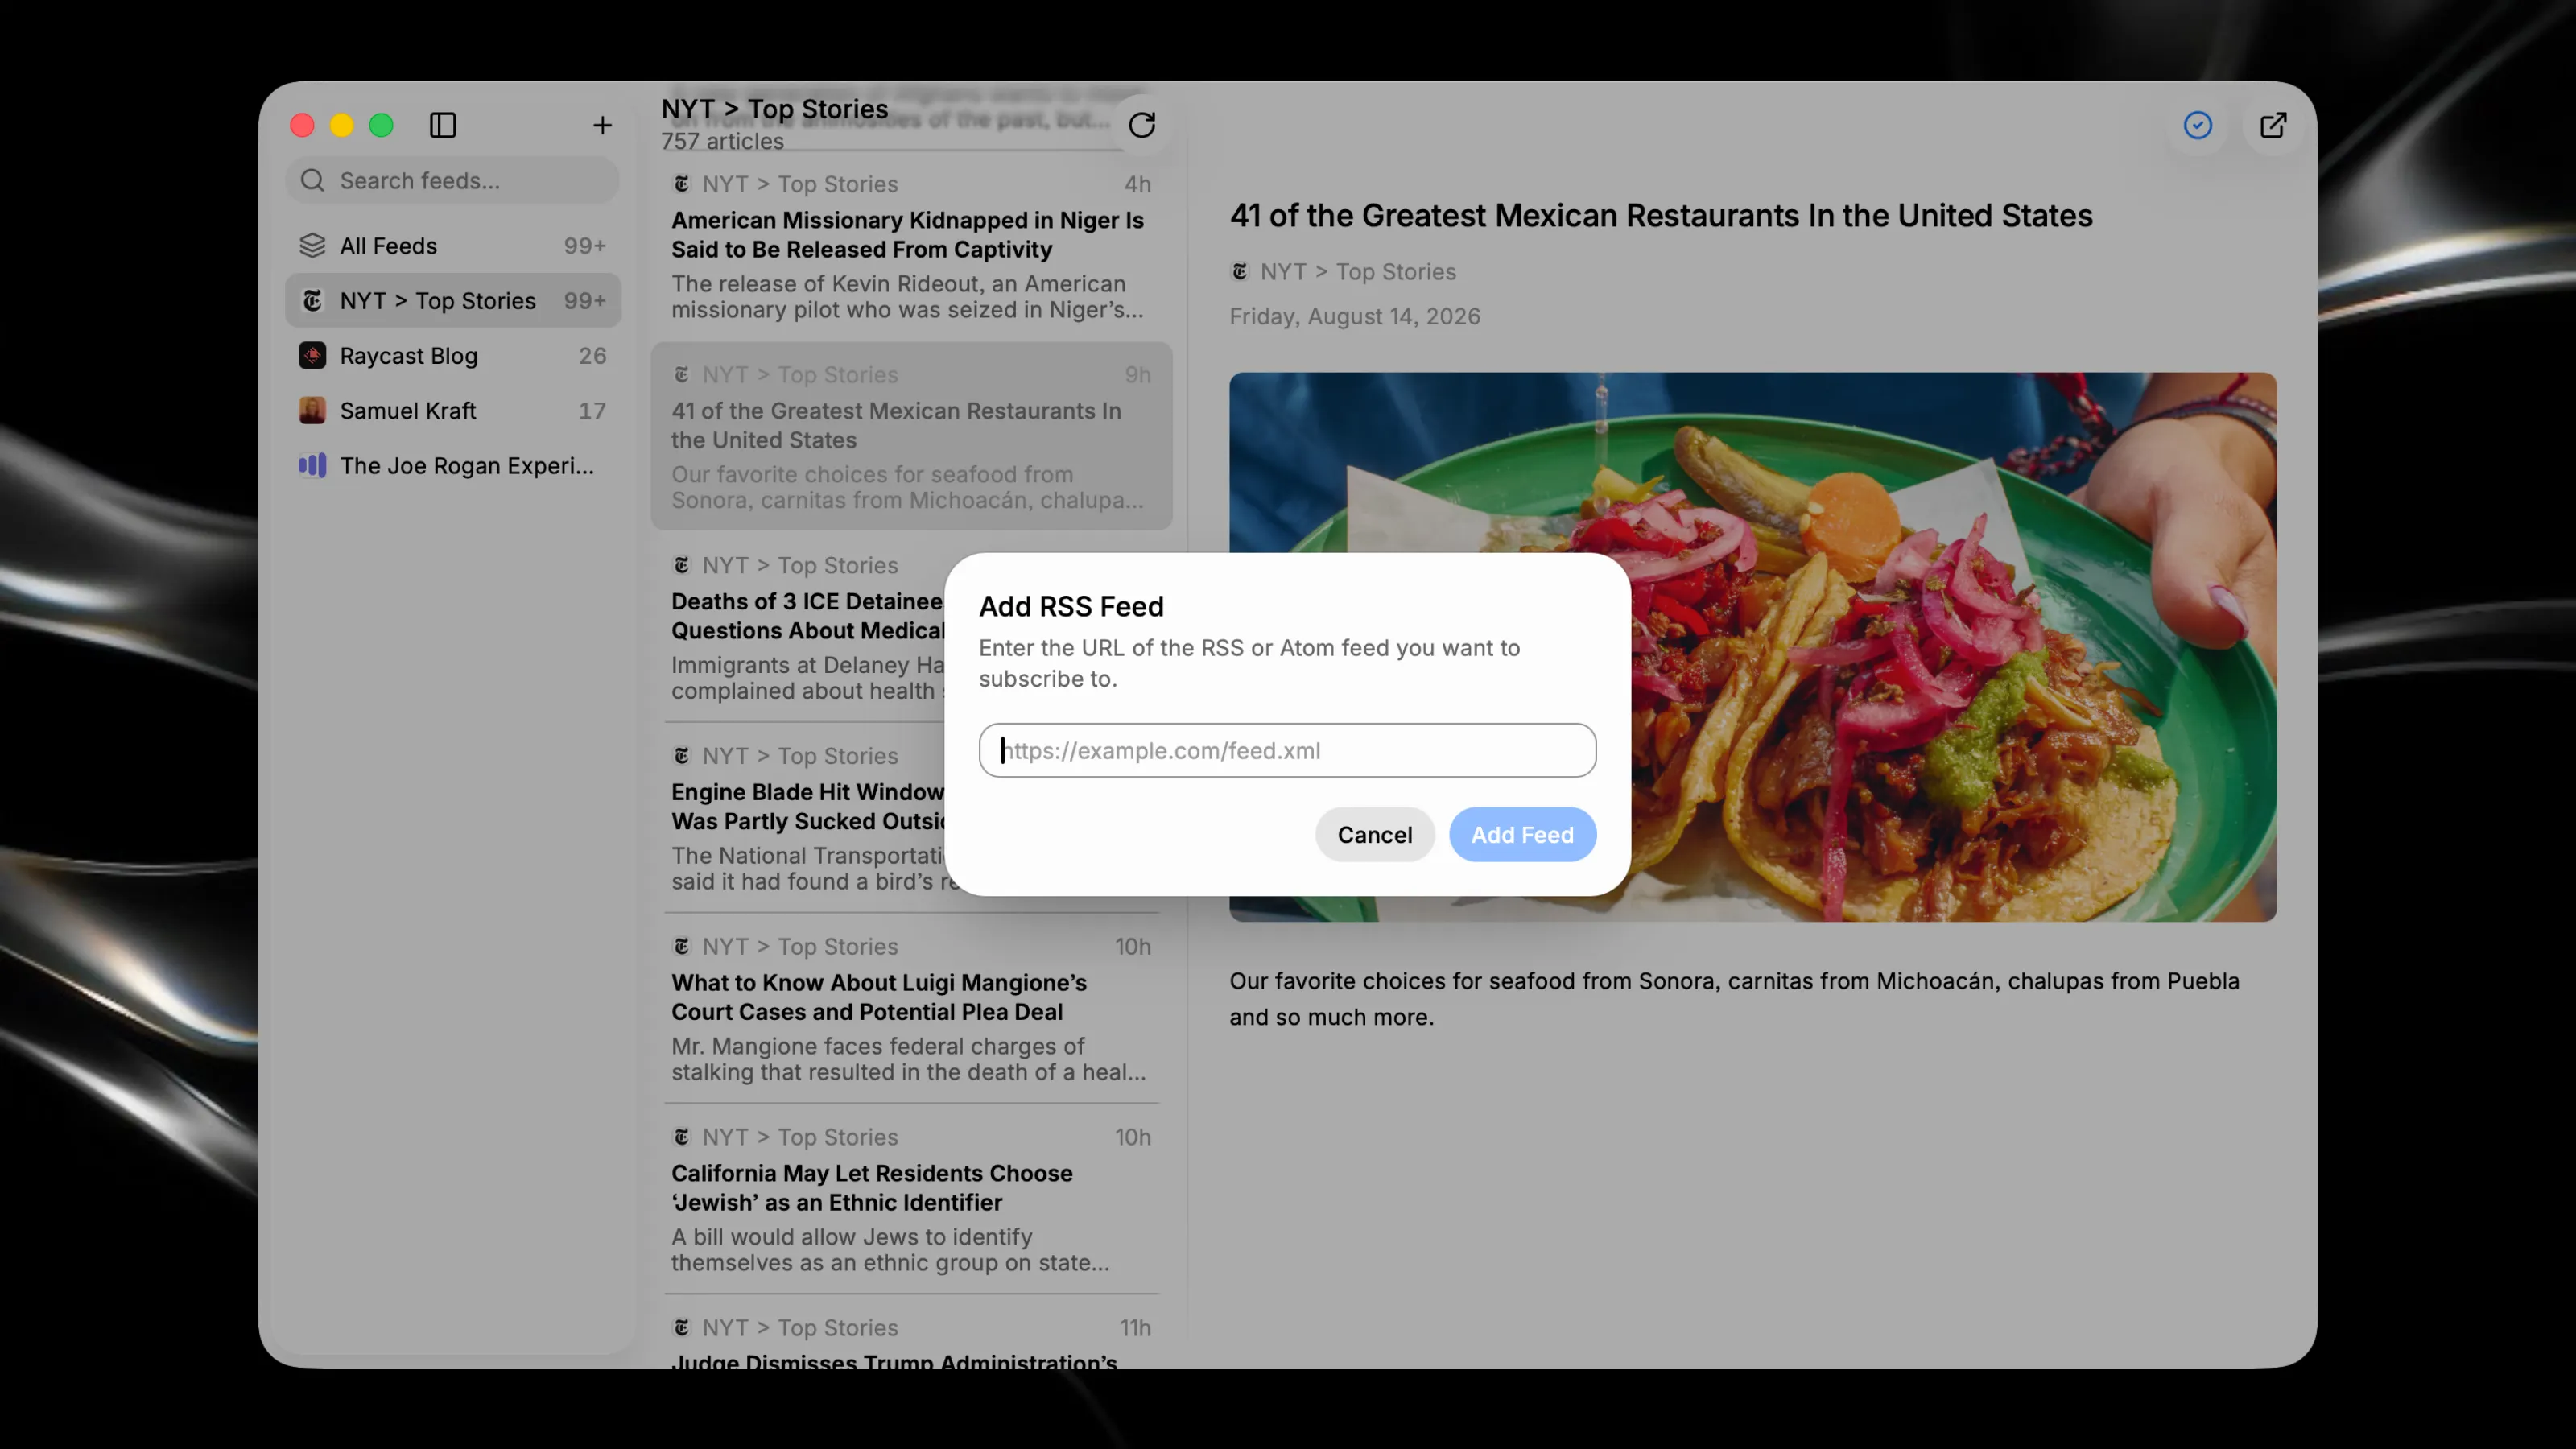Screen dimensions: 2576x1449
Task: Open Luigi Mangione's Court Cases article
Action: (x=911, y=1008)
